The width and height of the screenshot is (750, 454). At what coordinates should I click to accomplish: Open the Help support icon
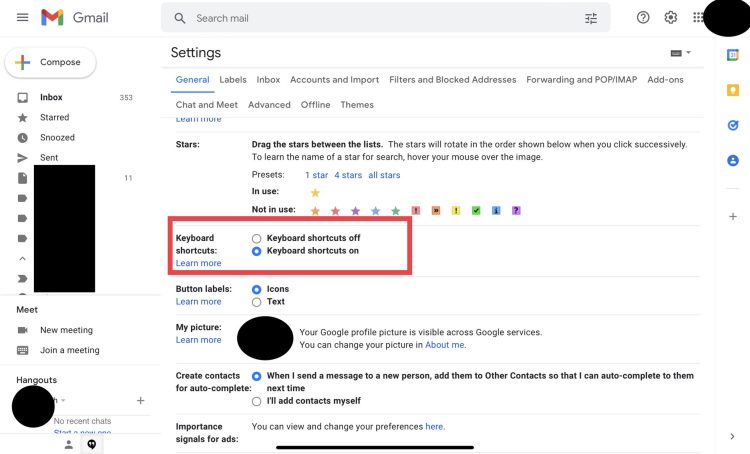pos(643,18)
